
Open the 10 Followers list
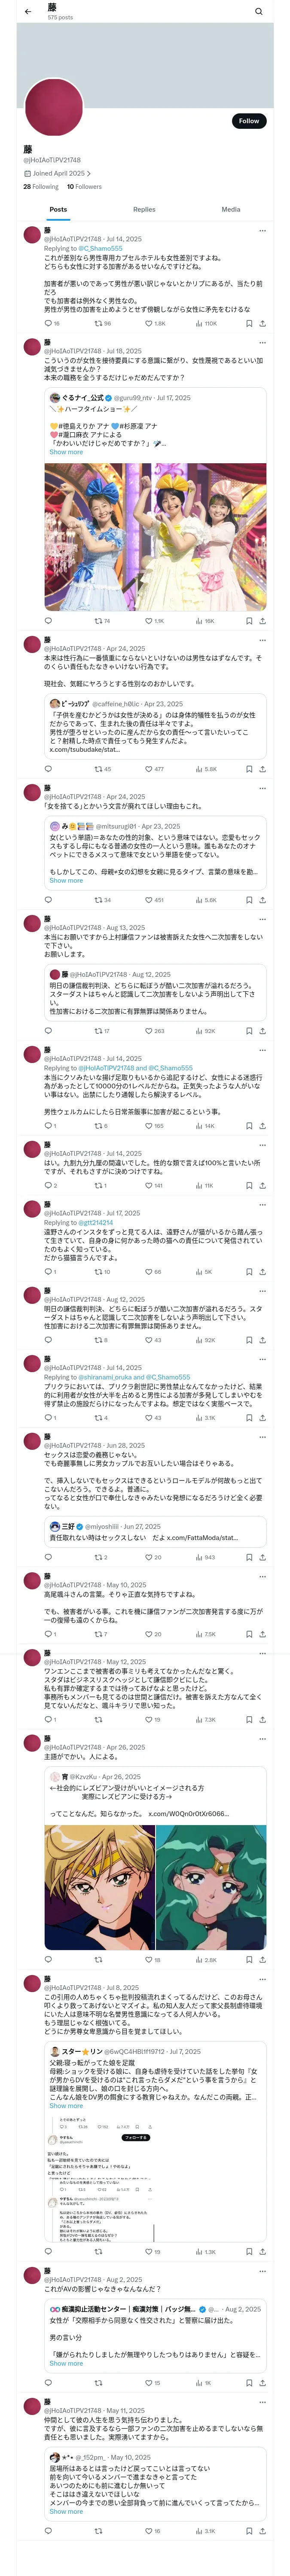pyautogui.click(x=84, y=186)
